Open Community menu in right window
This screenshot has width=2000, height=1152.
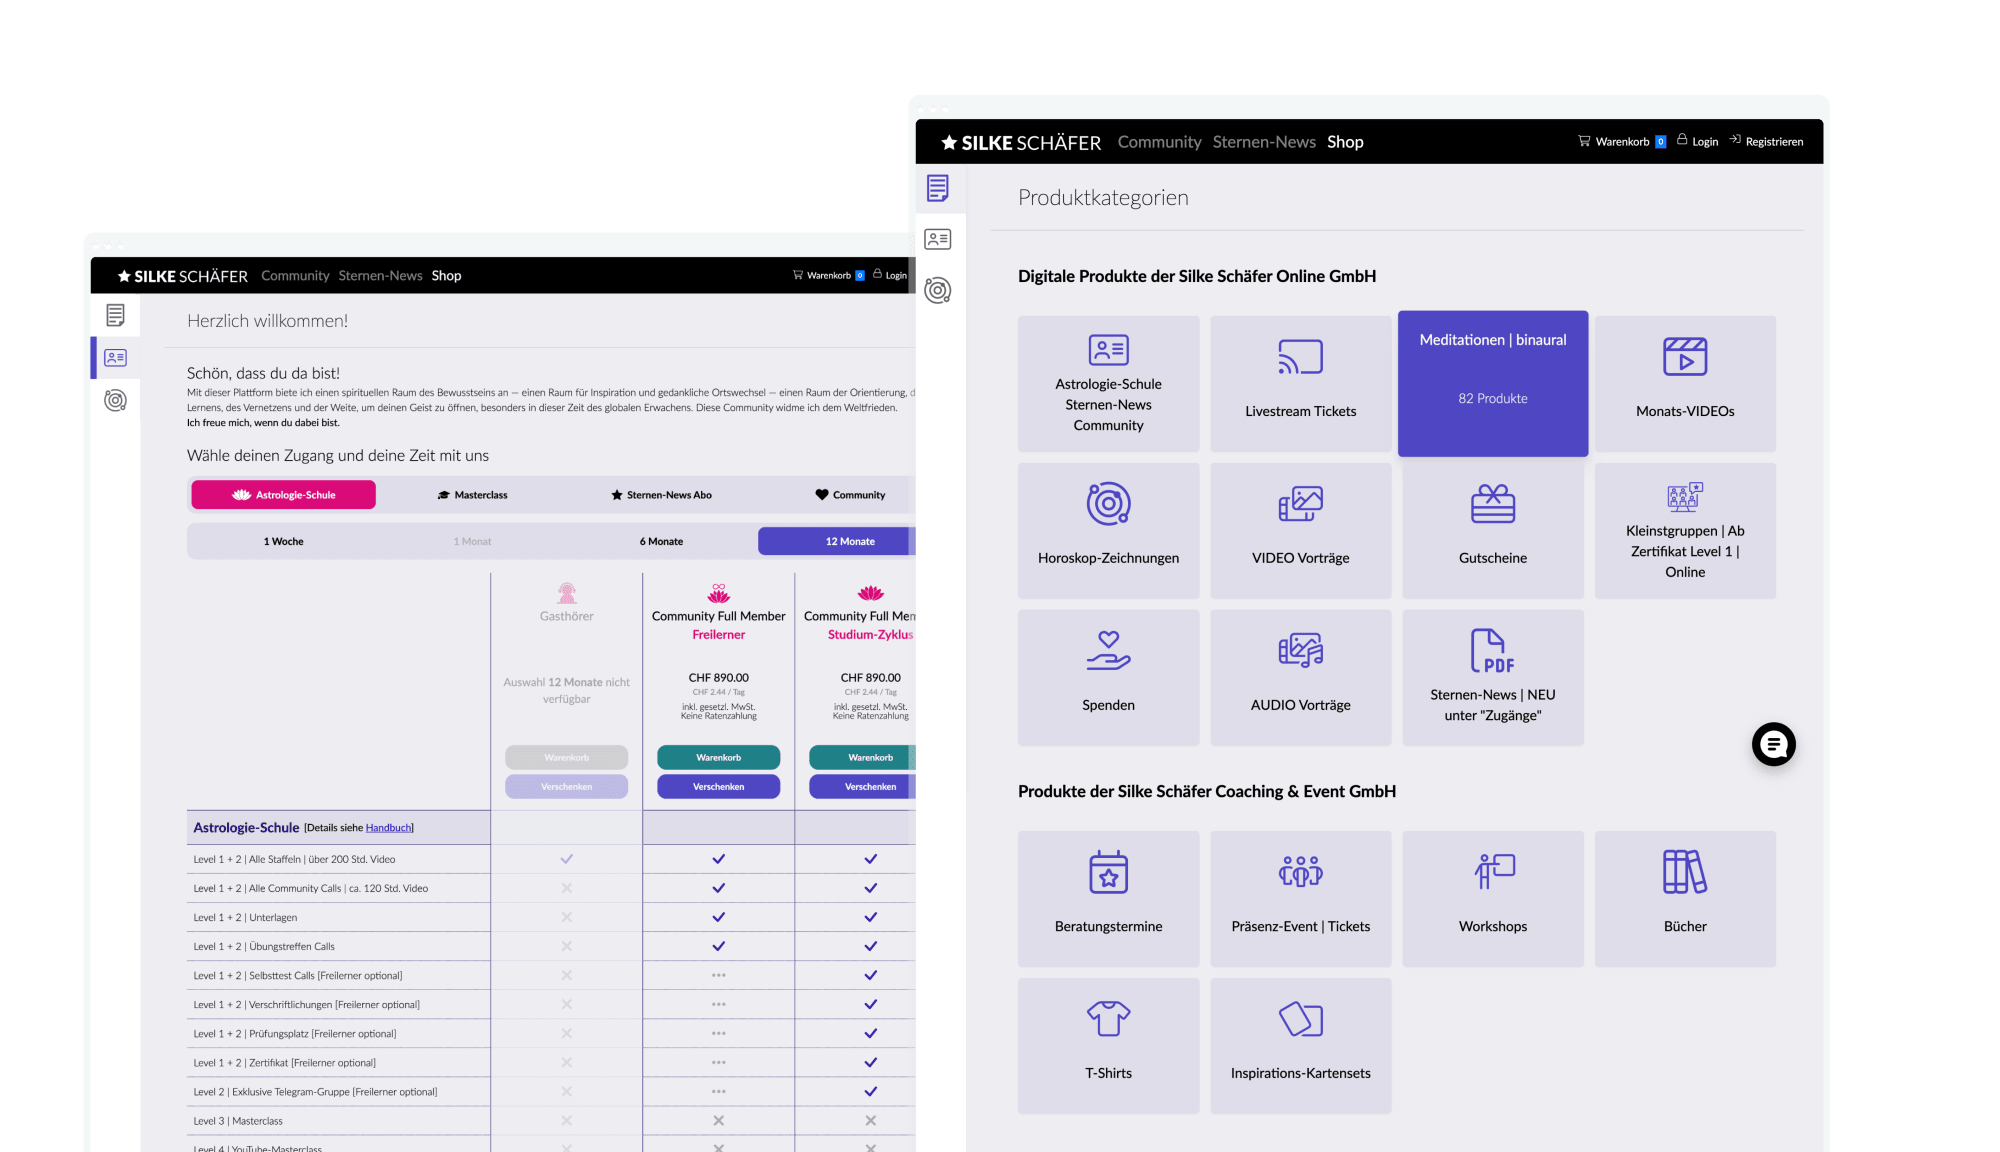tap(1159, 142)
